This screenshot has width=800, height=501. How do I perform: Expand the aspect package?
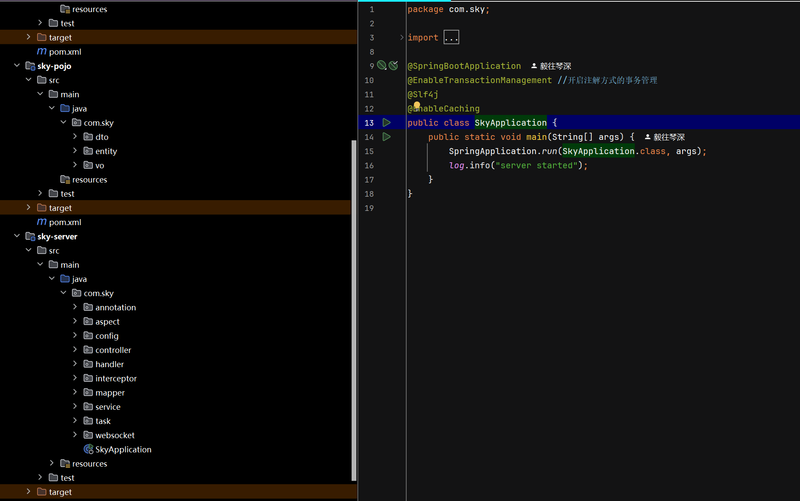pos(75,321)
